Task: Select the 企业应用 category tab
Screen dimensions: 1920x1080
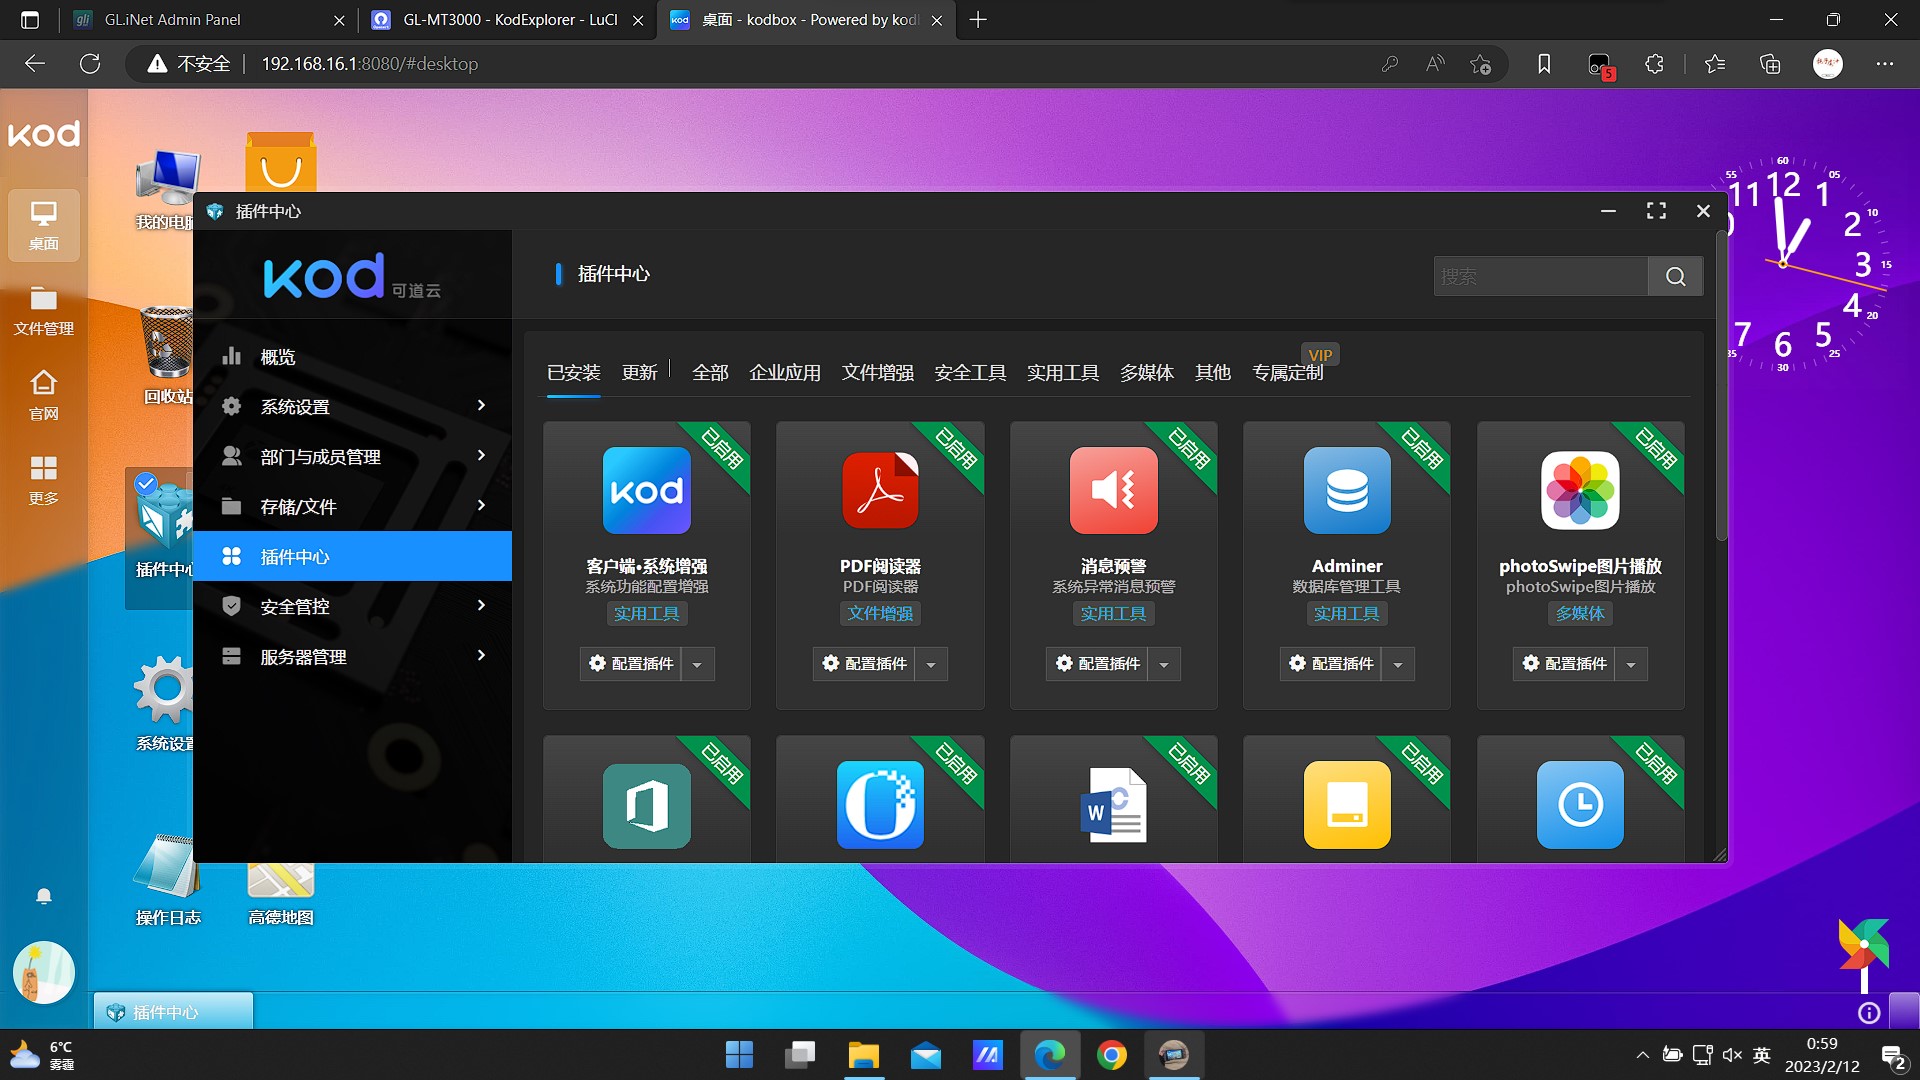Action: [x=784, y=373]
